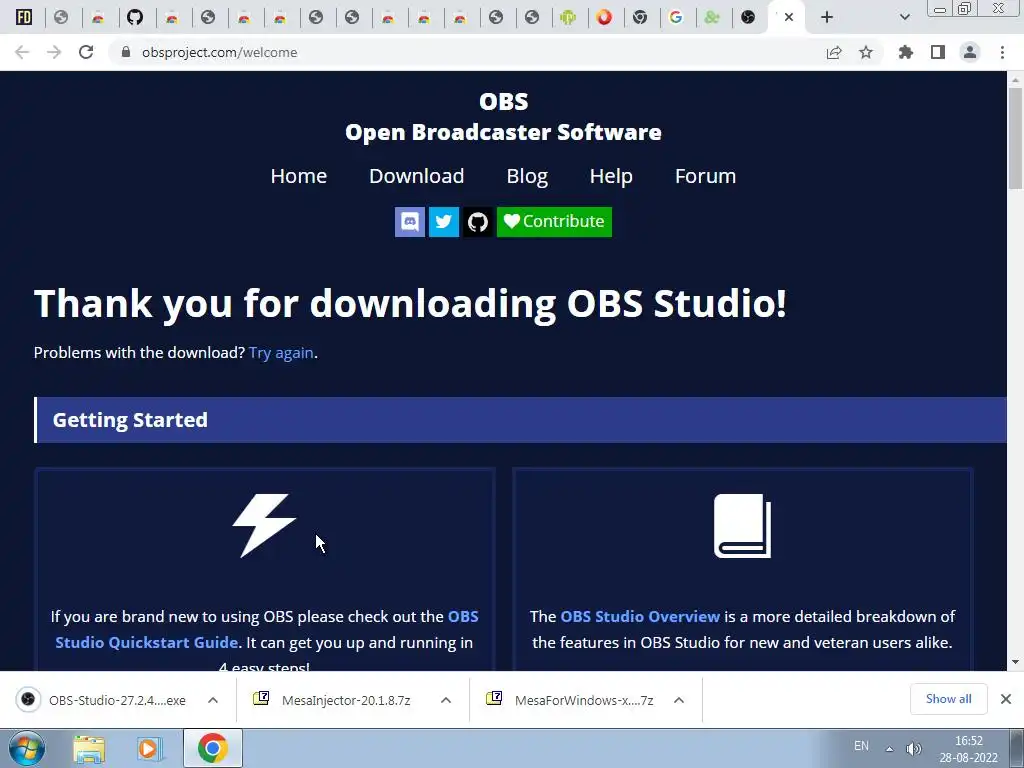Click the lightning bolt quickstart icon
The height and width of the screenshot is (768, 1024).
[x=264, y=526]
